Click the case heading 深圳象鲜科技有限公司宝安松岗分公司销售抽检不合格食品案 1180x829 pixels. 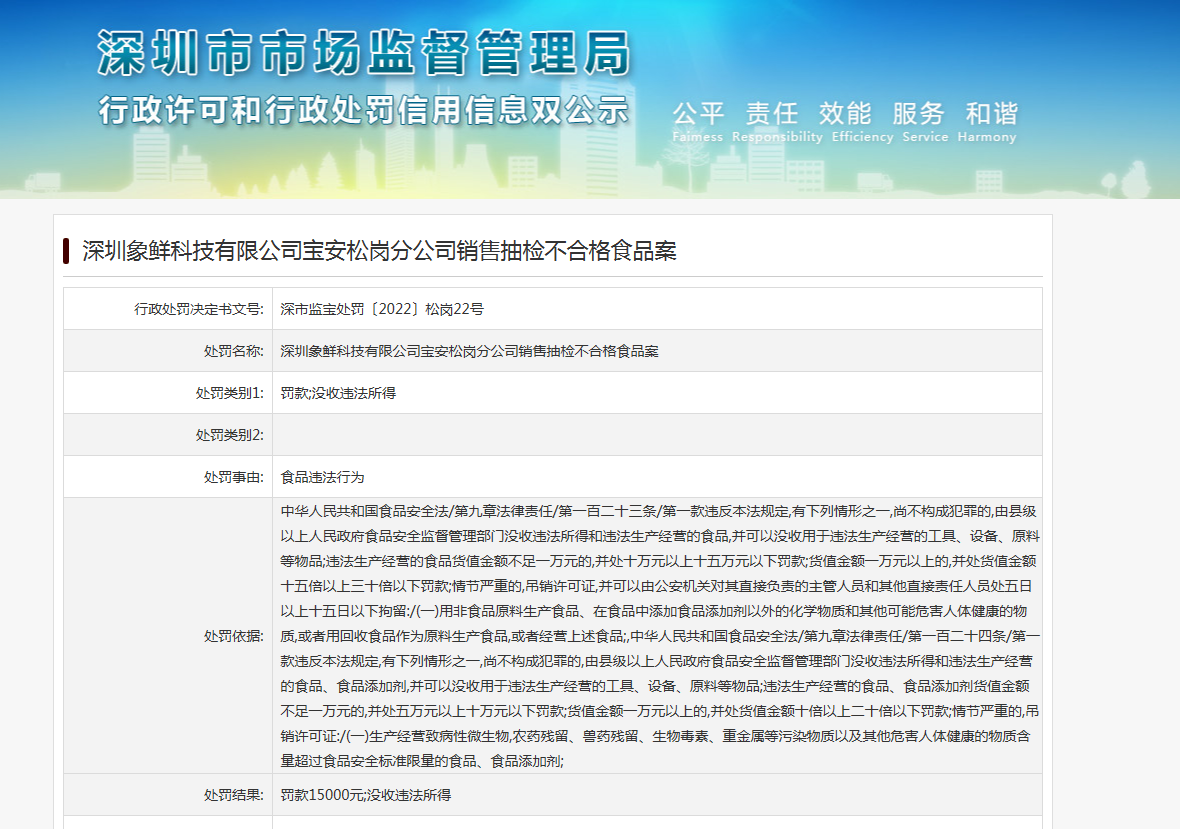point(379,251)
